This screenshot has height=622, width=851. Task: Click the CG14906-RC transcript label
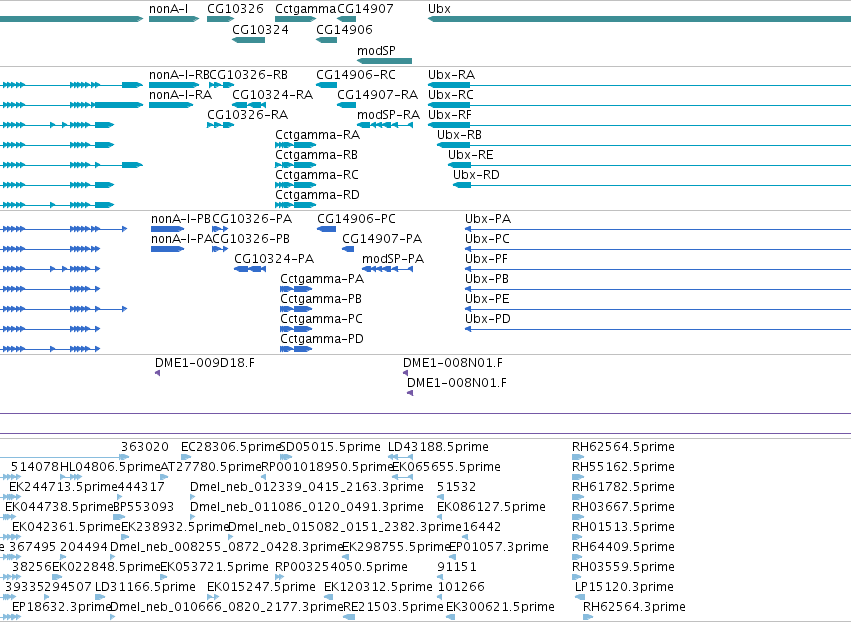pyautogui.click(x=356, y=74)
